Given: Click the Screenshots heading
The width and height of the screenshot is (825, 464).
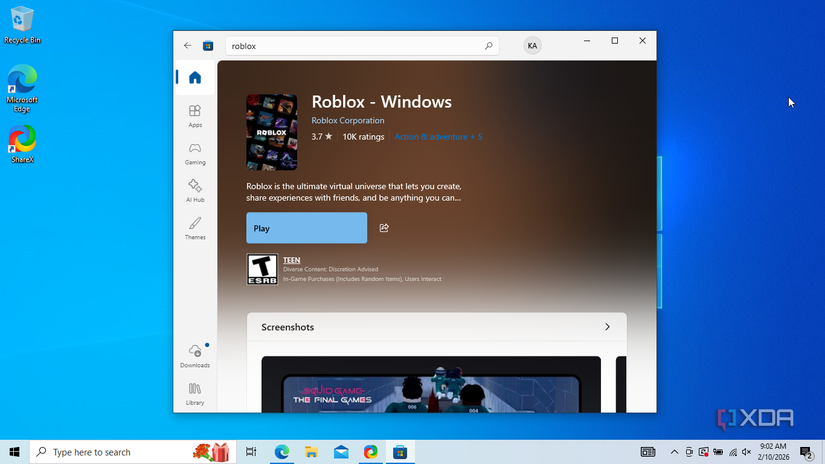Looking at the screenshot, I should [x=288, y=327].
